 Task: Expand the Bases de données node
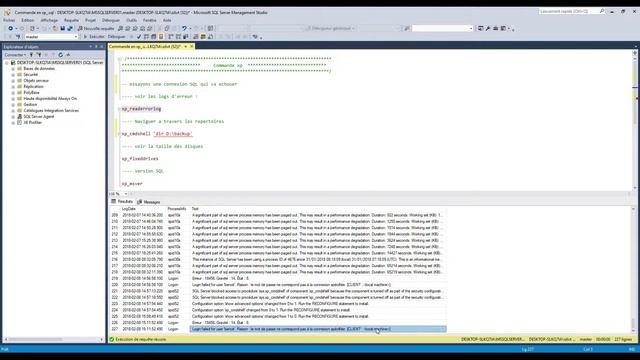coord(13,69)
